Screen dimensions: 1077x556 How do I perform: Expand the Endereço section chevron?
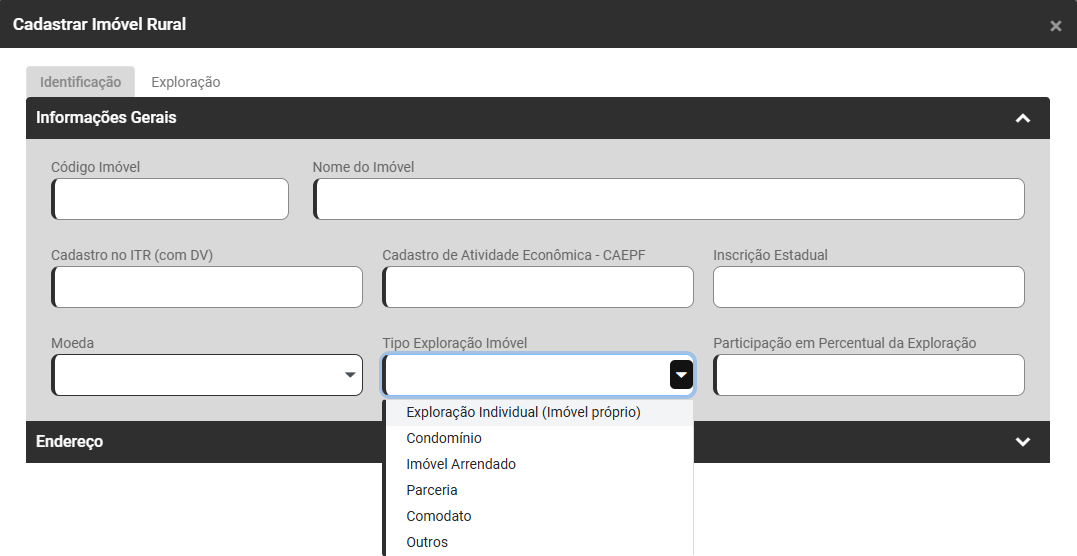[1022, 441]
